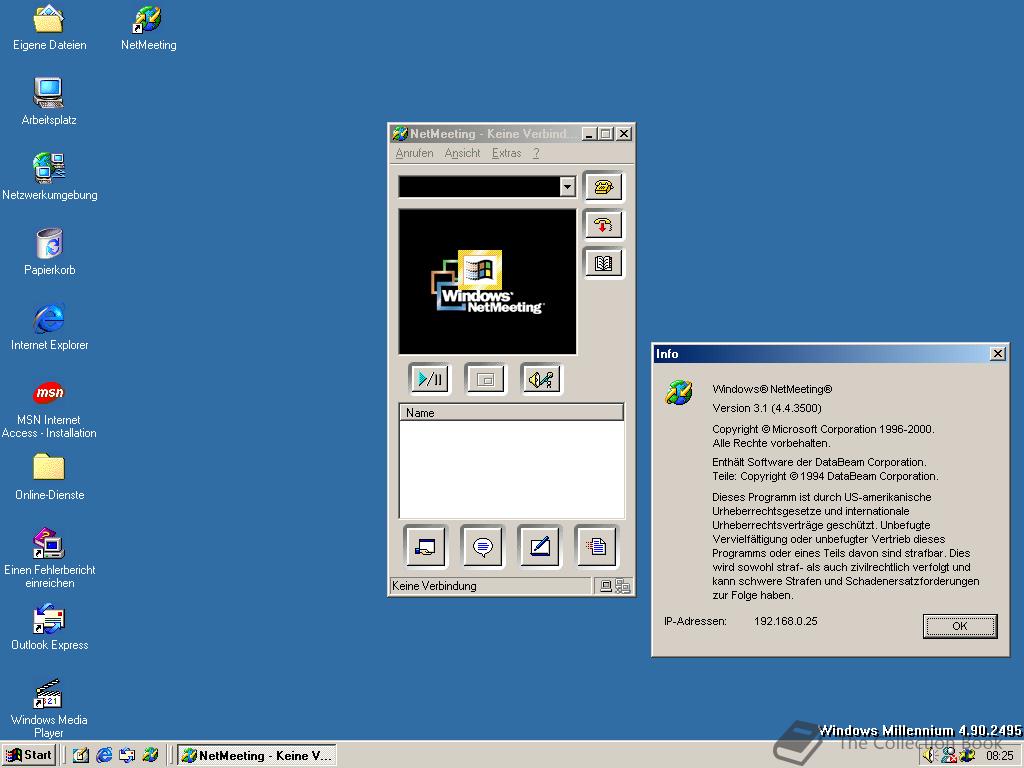The image size is (1024, 768).
Task: Click the End Call hang-up button
Action: (603, 225)
